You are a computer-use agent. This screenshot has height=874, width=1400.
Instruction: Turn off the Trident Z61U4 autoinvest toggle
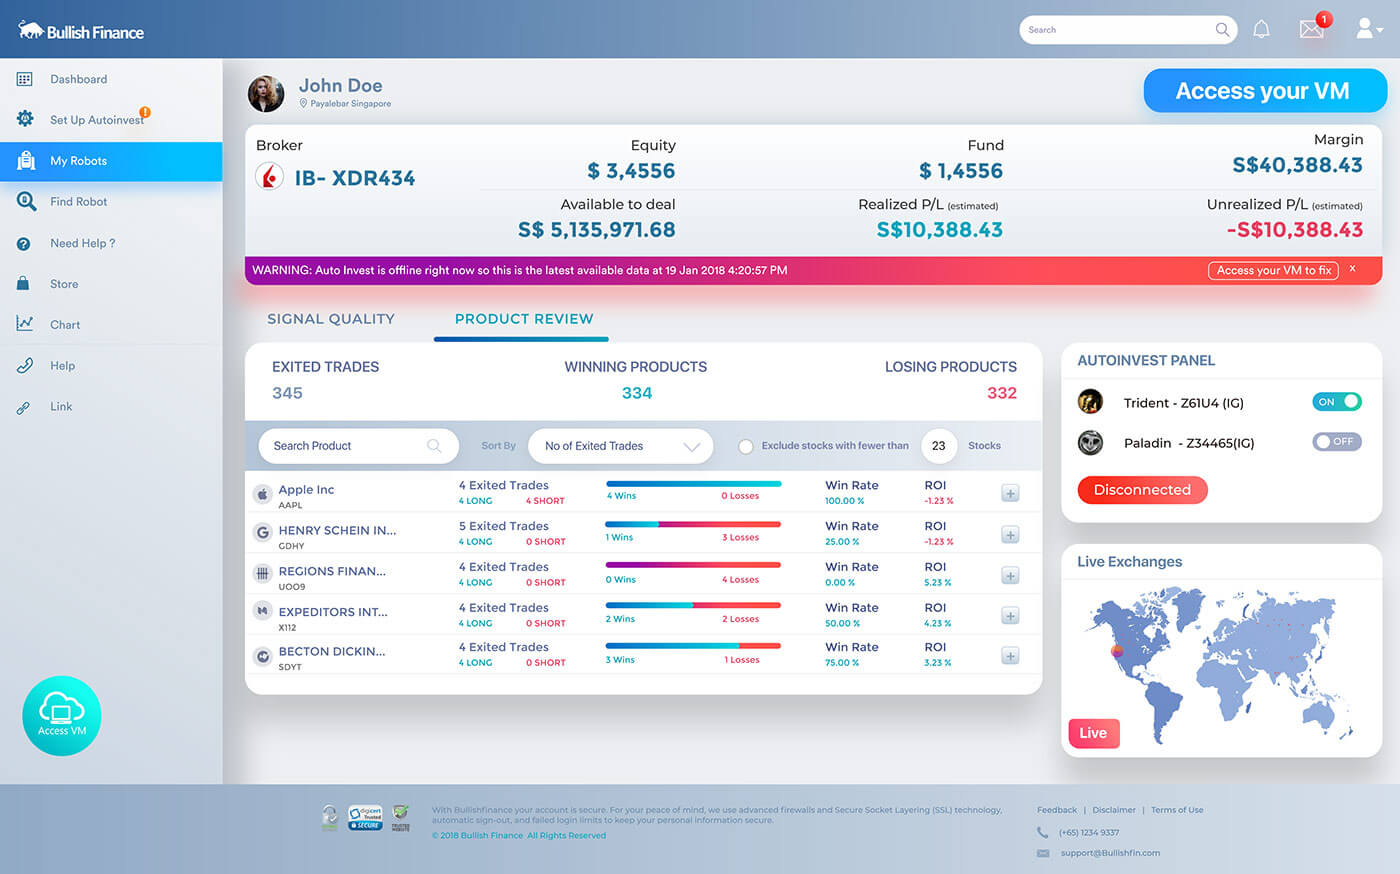tap(1337, 402)
